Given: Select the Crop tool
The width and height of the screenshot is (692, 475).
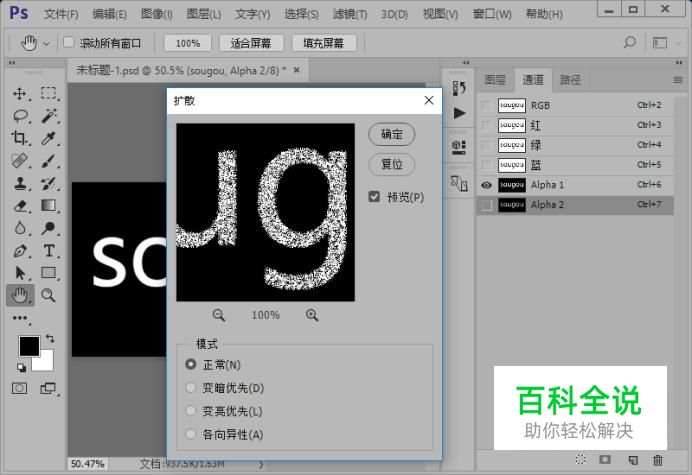Looking at the screenshot, I should (x=19, y=138).
